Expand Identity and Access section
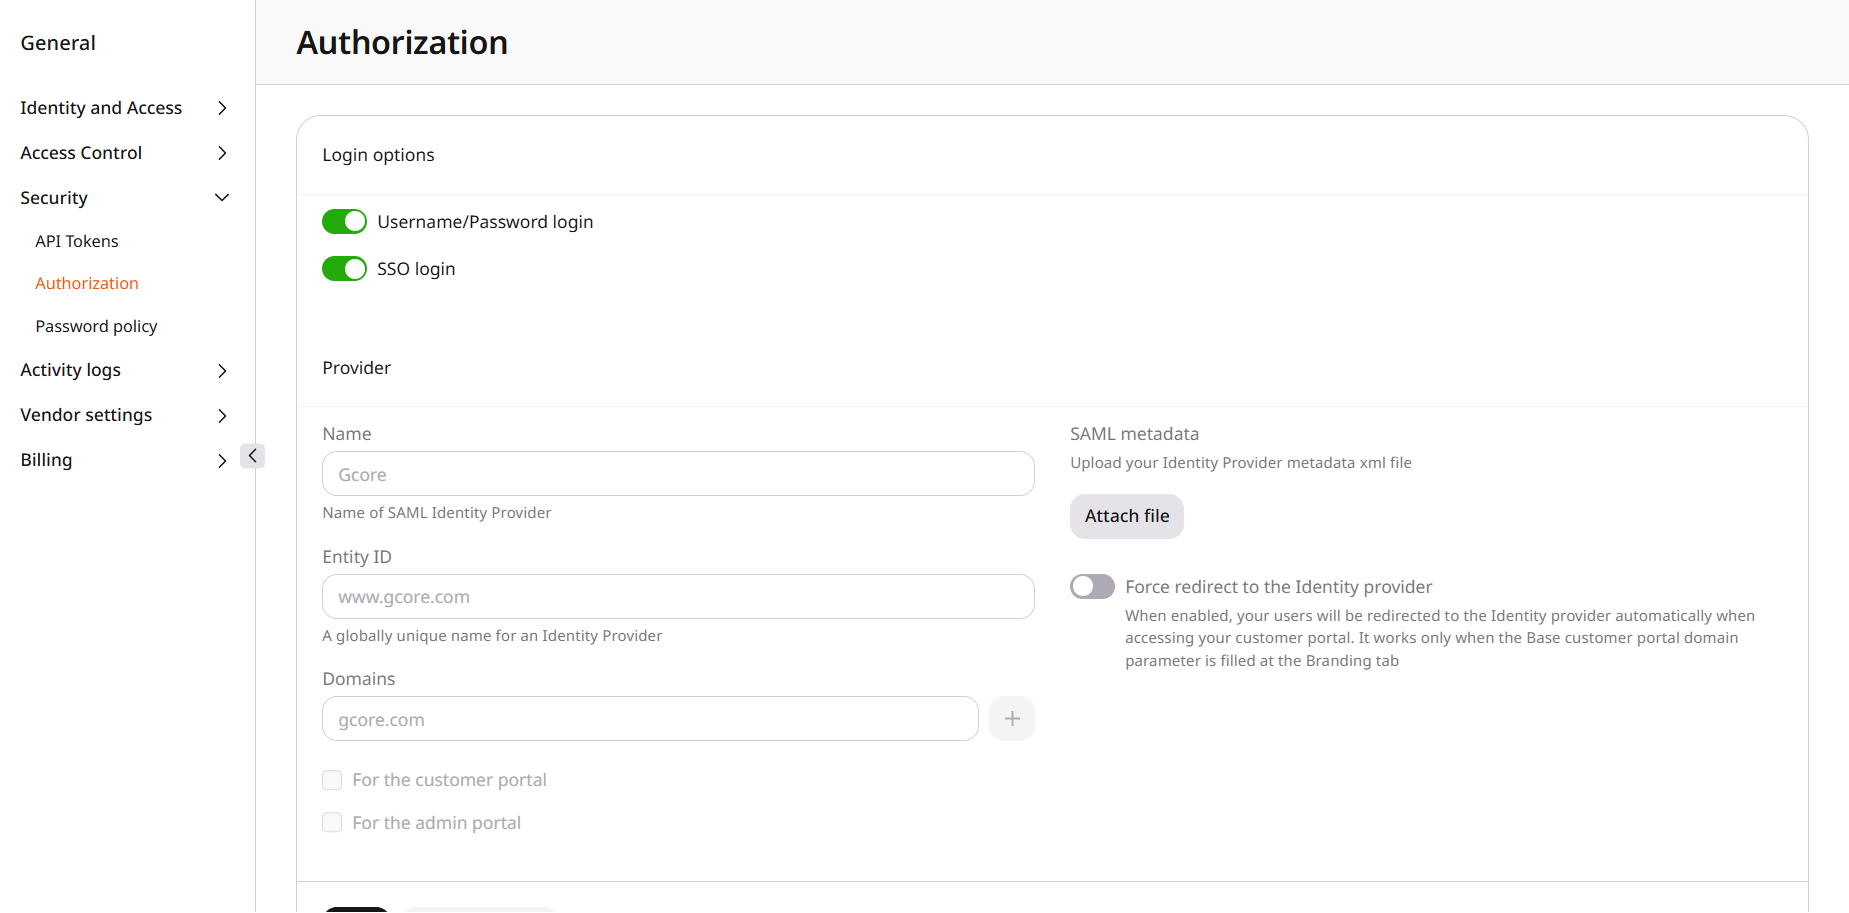The height and width of the screenshot is (913, 1849). (x=125, y=108)
